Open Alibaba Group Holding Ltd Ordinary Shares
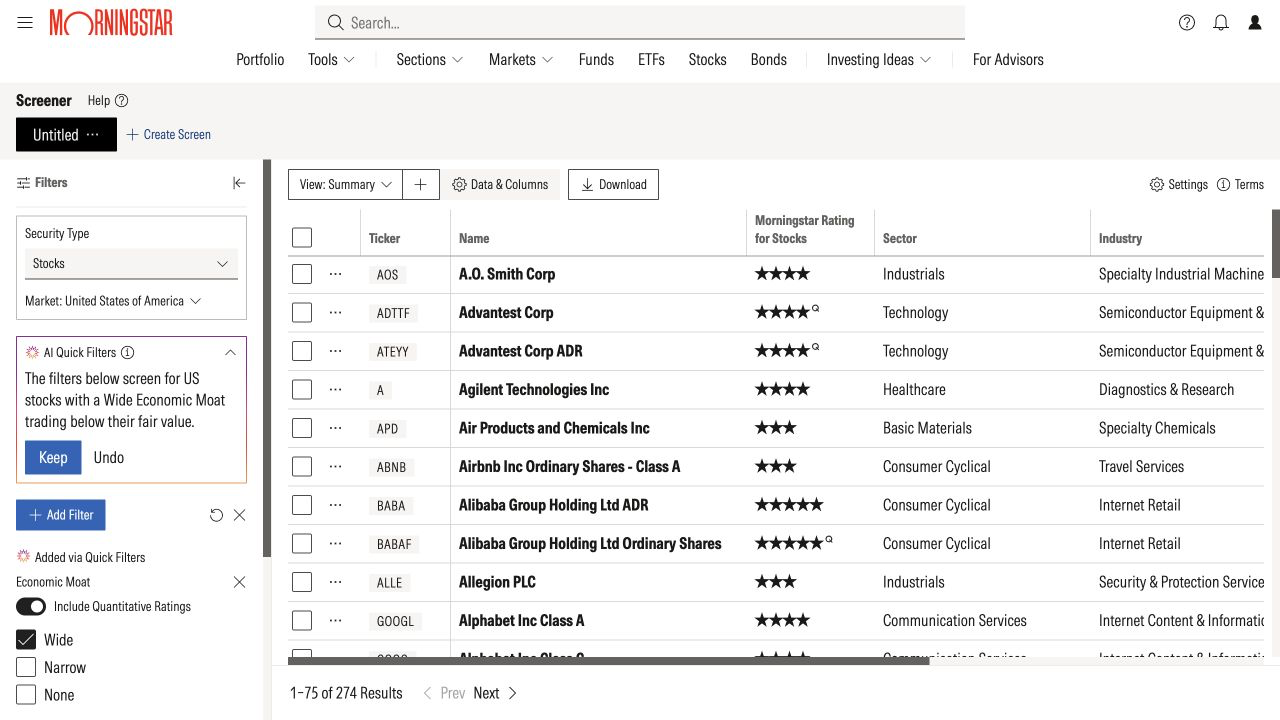This screenshot has width=1280, height=720. coord(590,544)
